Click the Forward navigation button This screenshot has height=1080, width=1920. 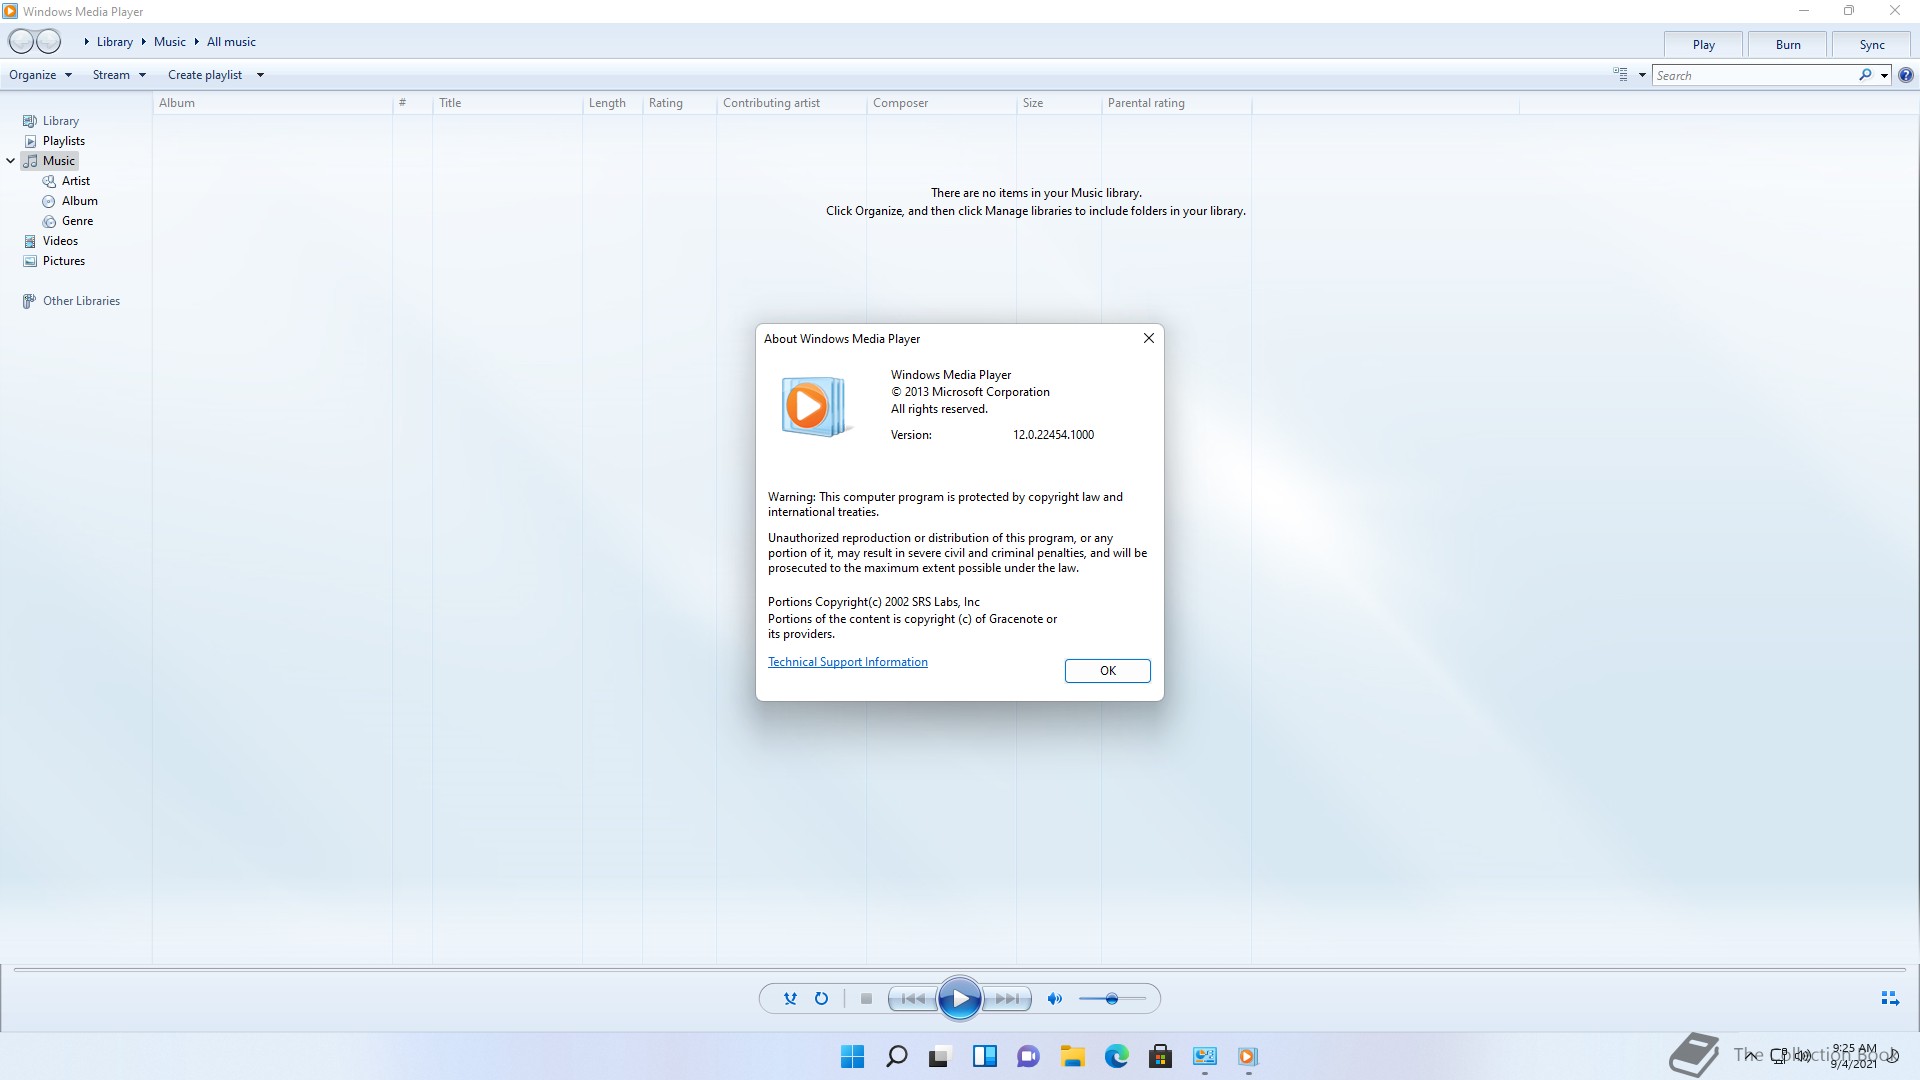point(48,41)
